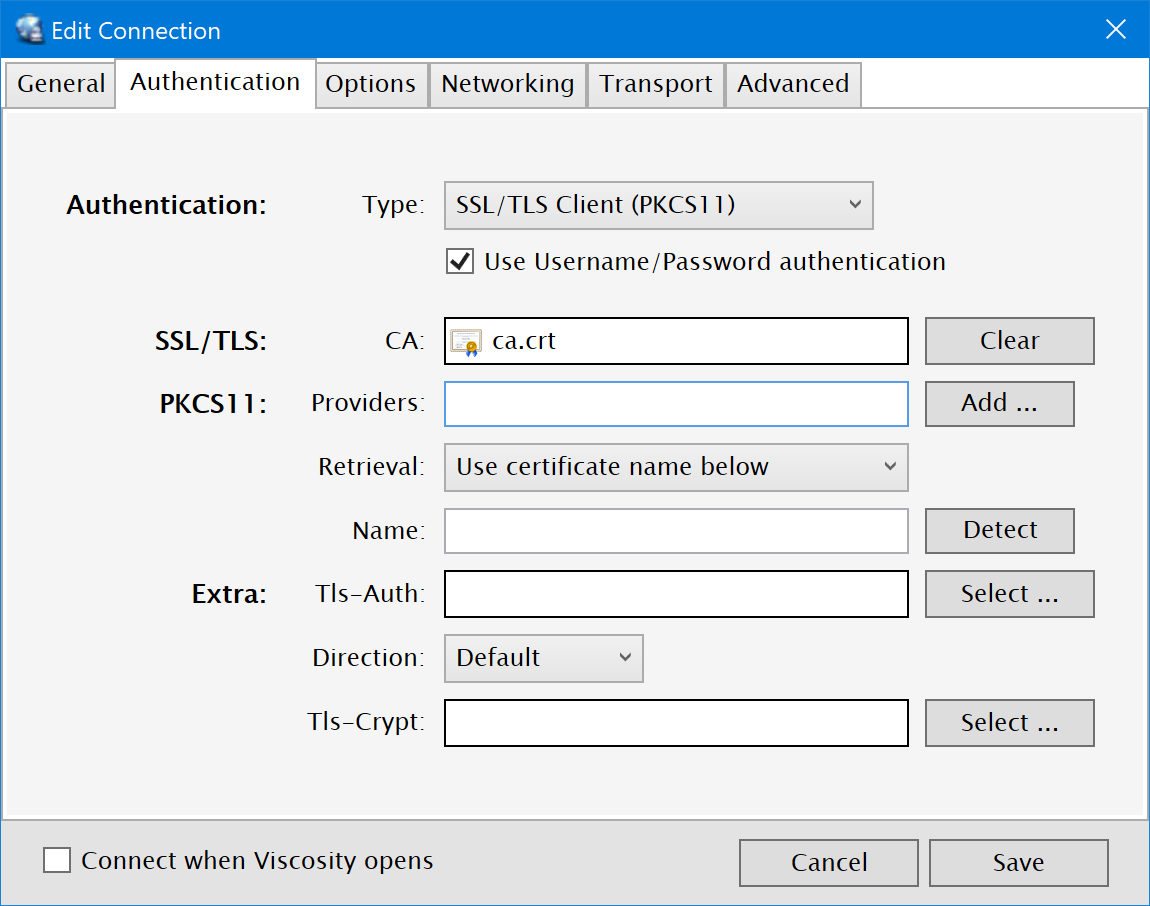Screen dimensions: 1150x906
Task: Click the Viscosity app icon in title bar
Action: [x=30, y=30]
